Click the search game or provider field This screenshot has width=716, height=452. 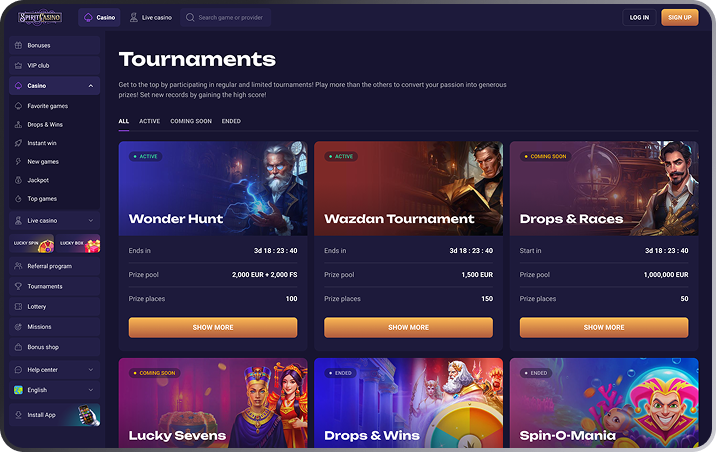226,17
